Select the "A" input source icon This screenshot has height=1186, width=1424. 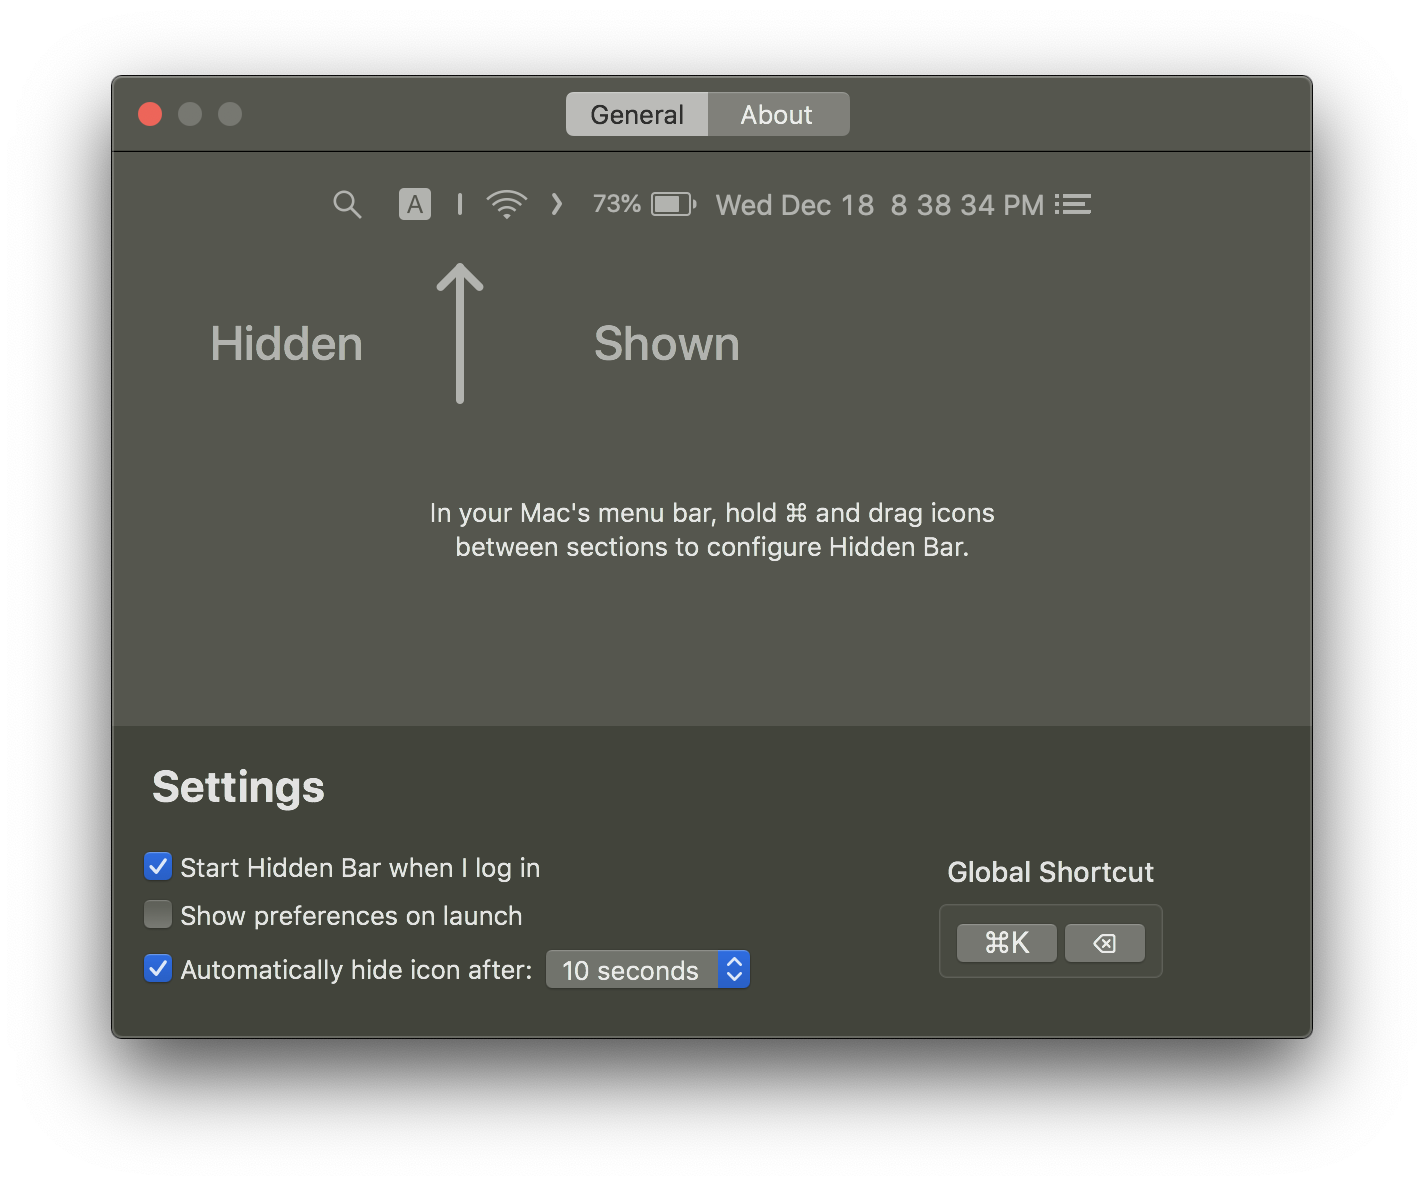pyautogui.click(x=414, y=203)
